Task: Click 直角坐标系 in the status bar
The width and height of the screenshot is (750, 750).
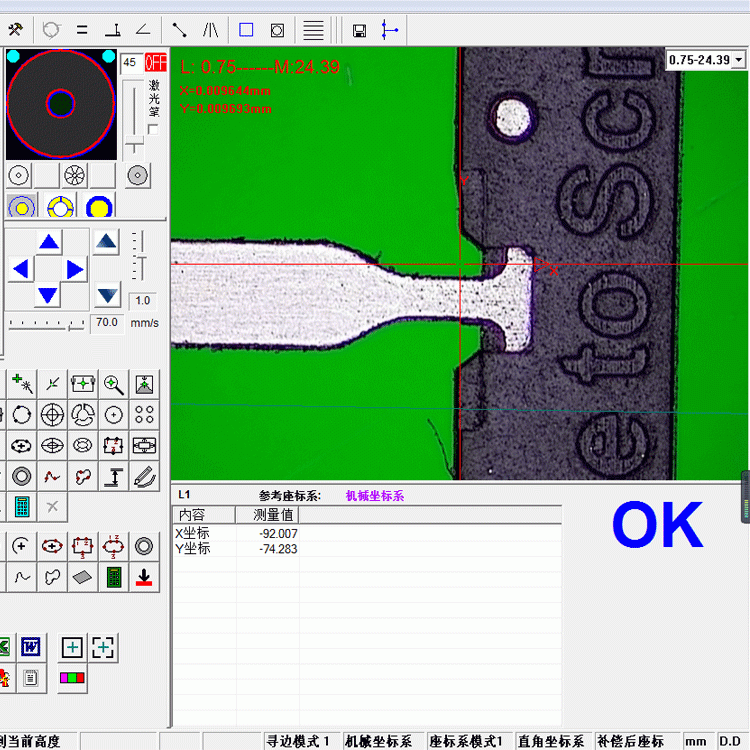Action: (550, 741)
